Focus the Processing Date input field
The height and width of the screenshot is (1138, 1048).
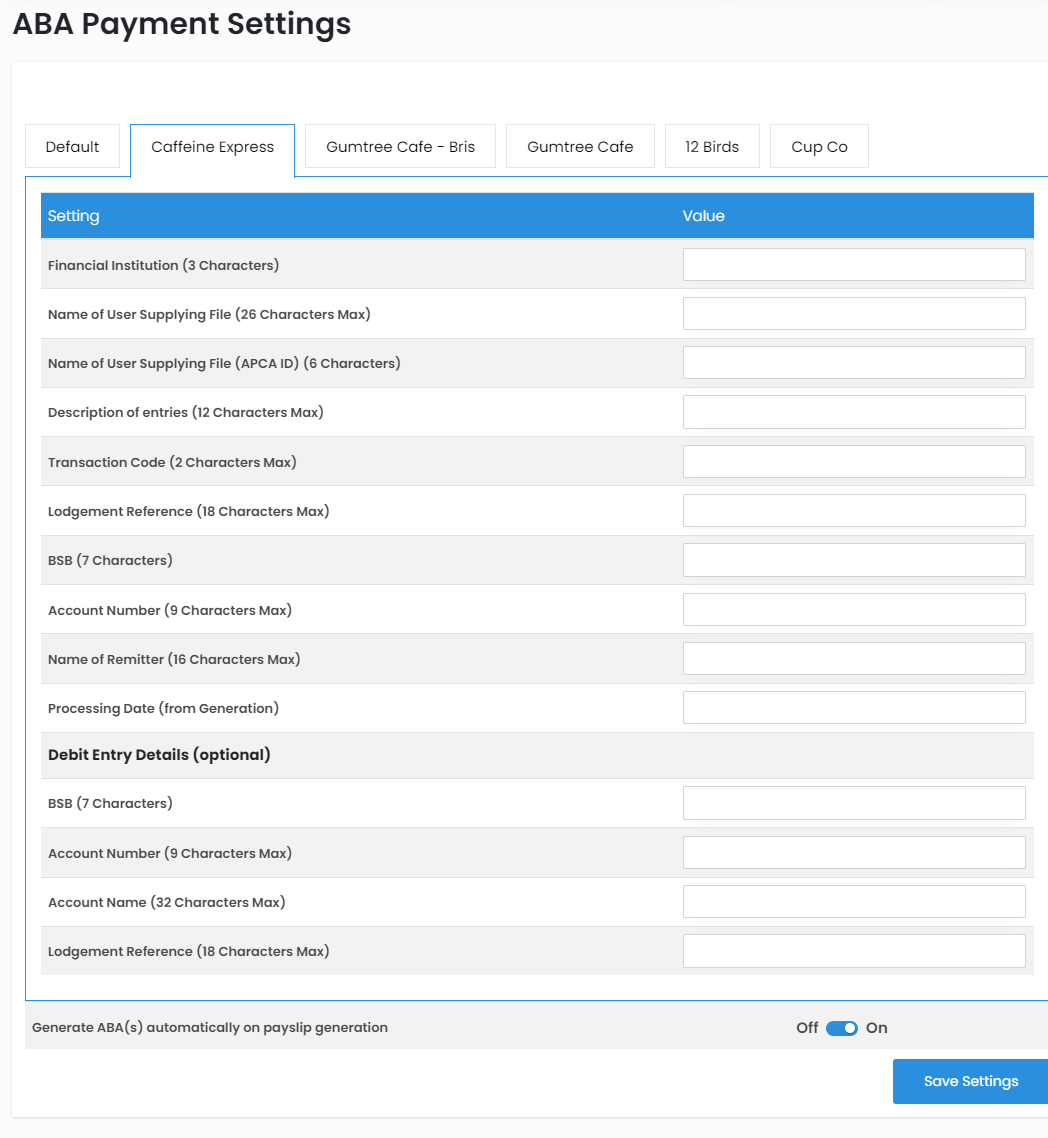tap(854, 708)
